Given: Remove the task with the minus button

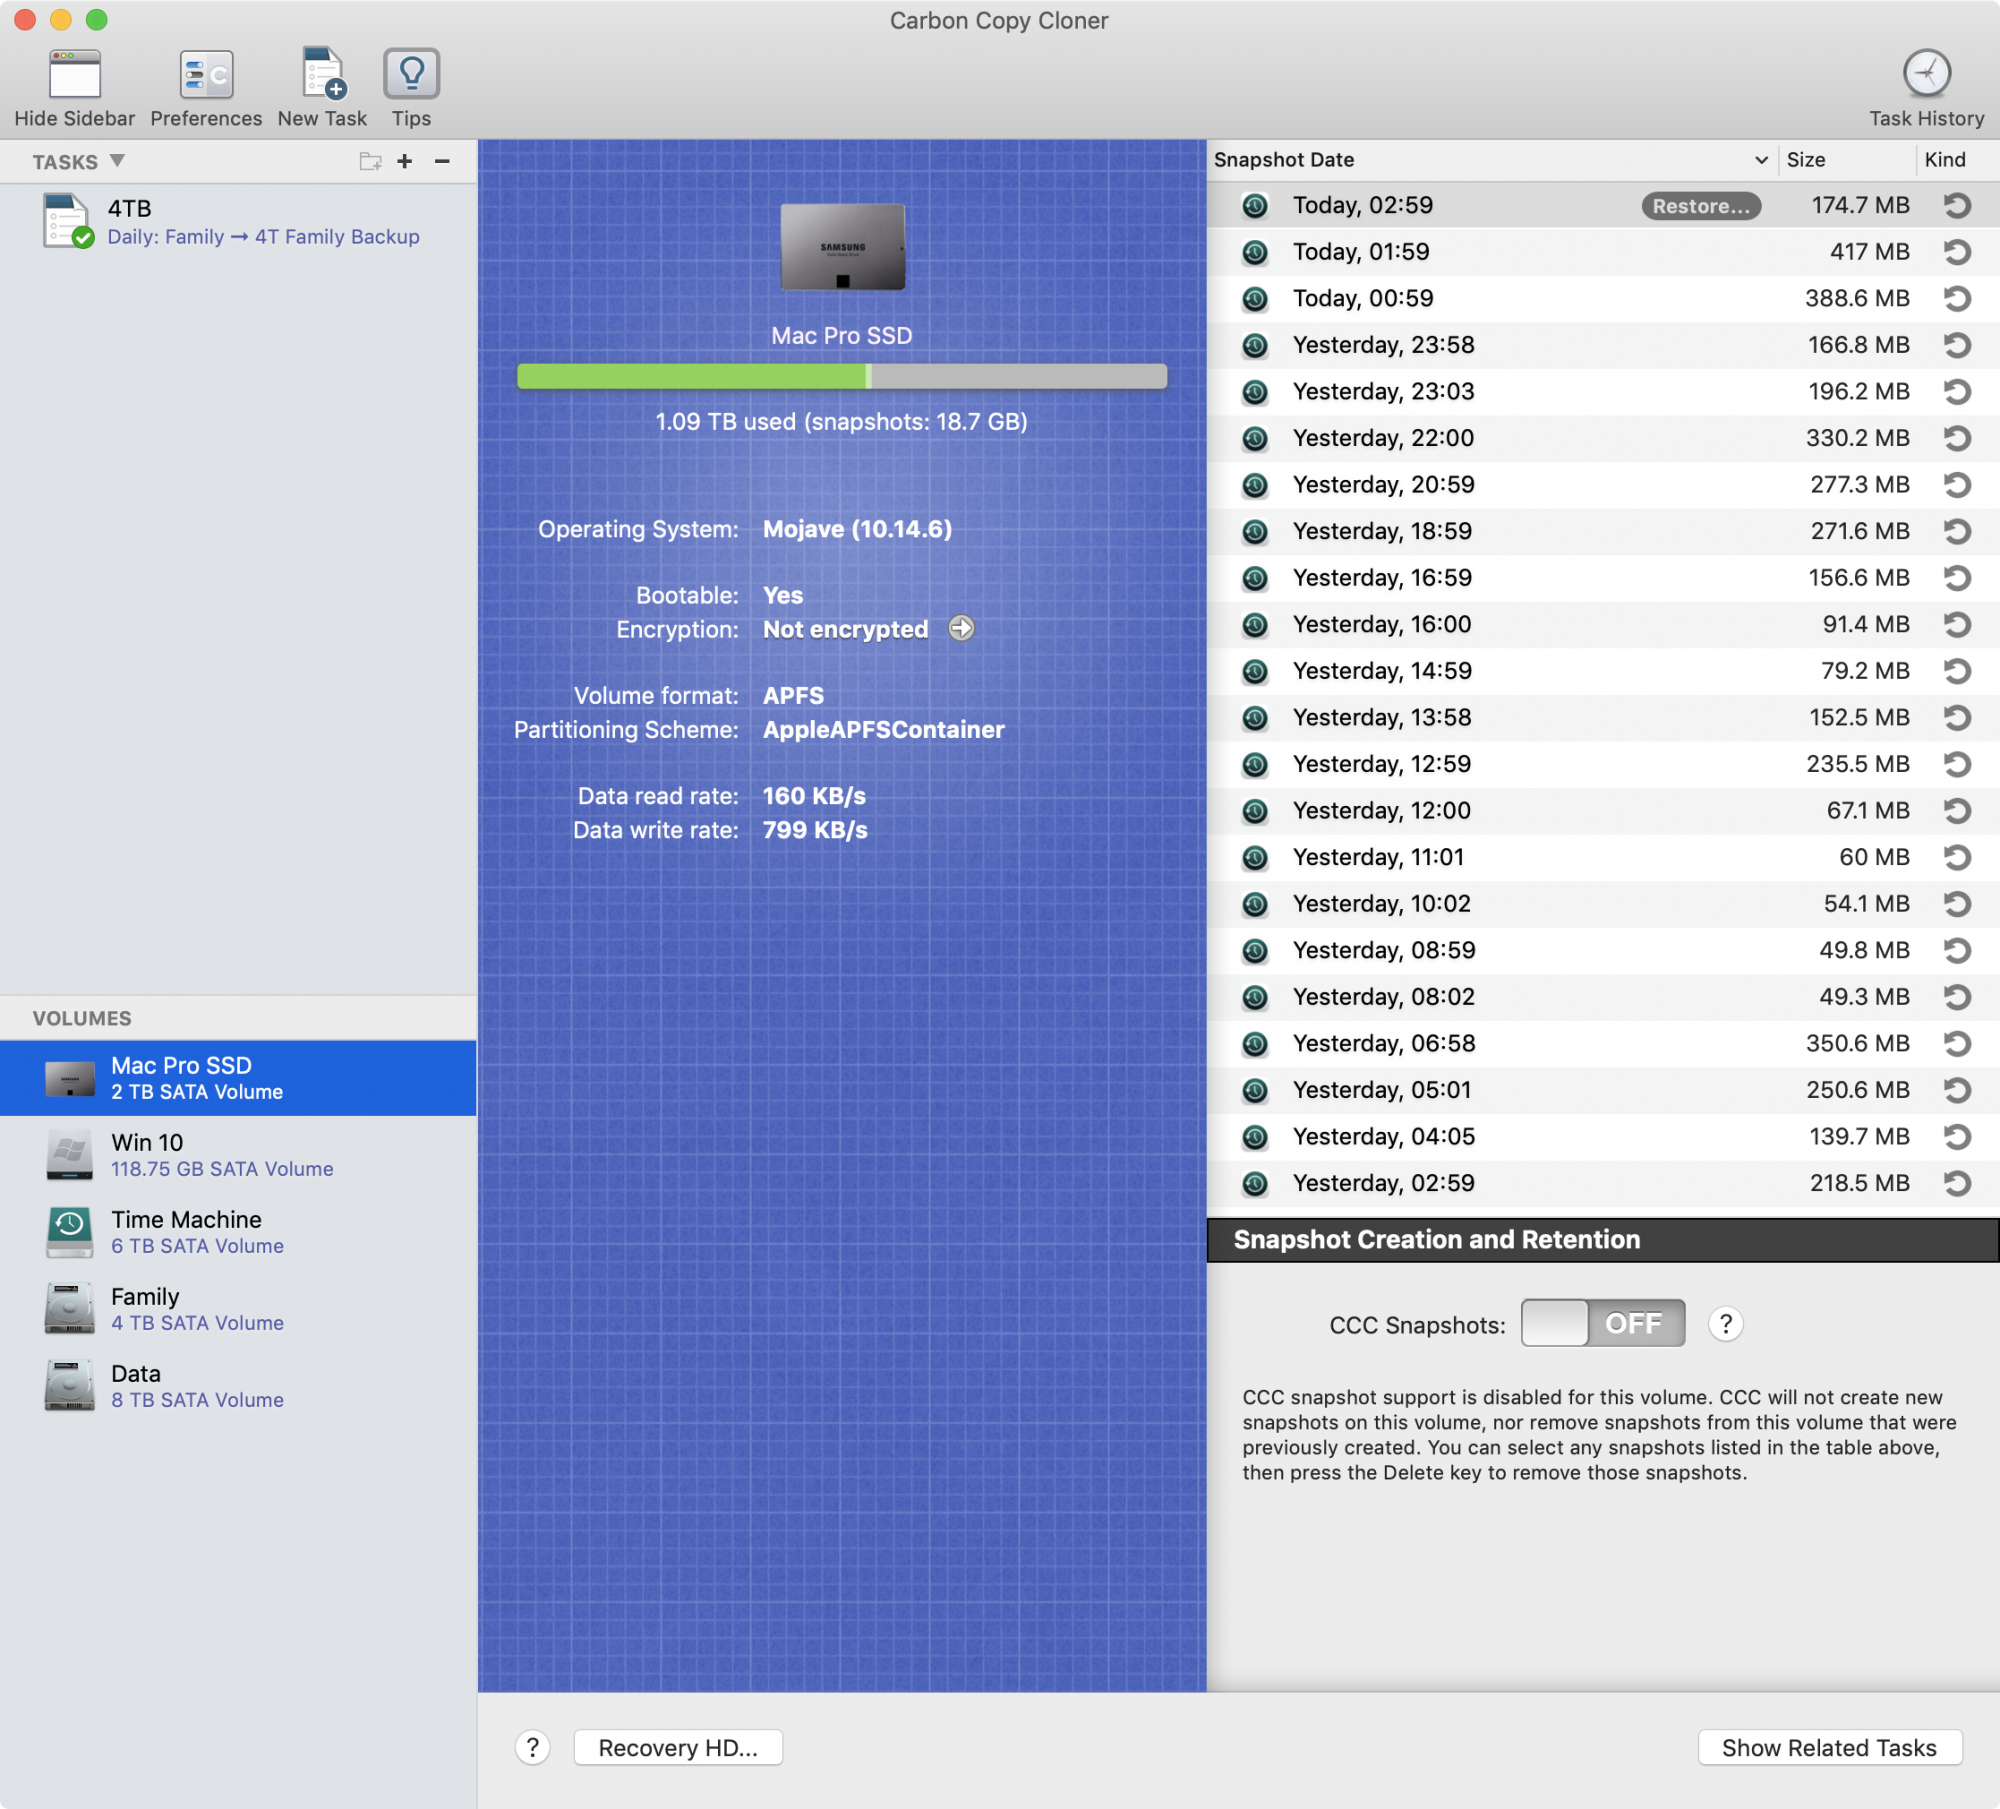Looking at the screenshot, I should pyautogui.click(x=442, y=161).
